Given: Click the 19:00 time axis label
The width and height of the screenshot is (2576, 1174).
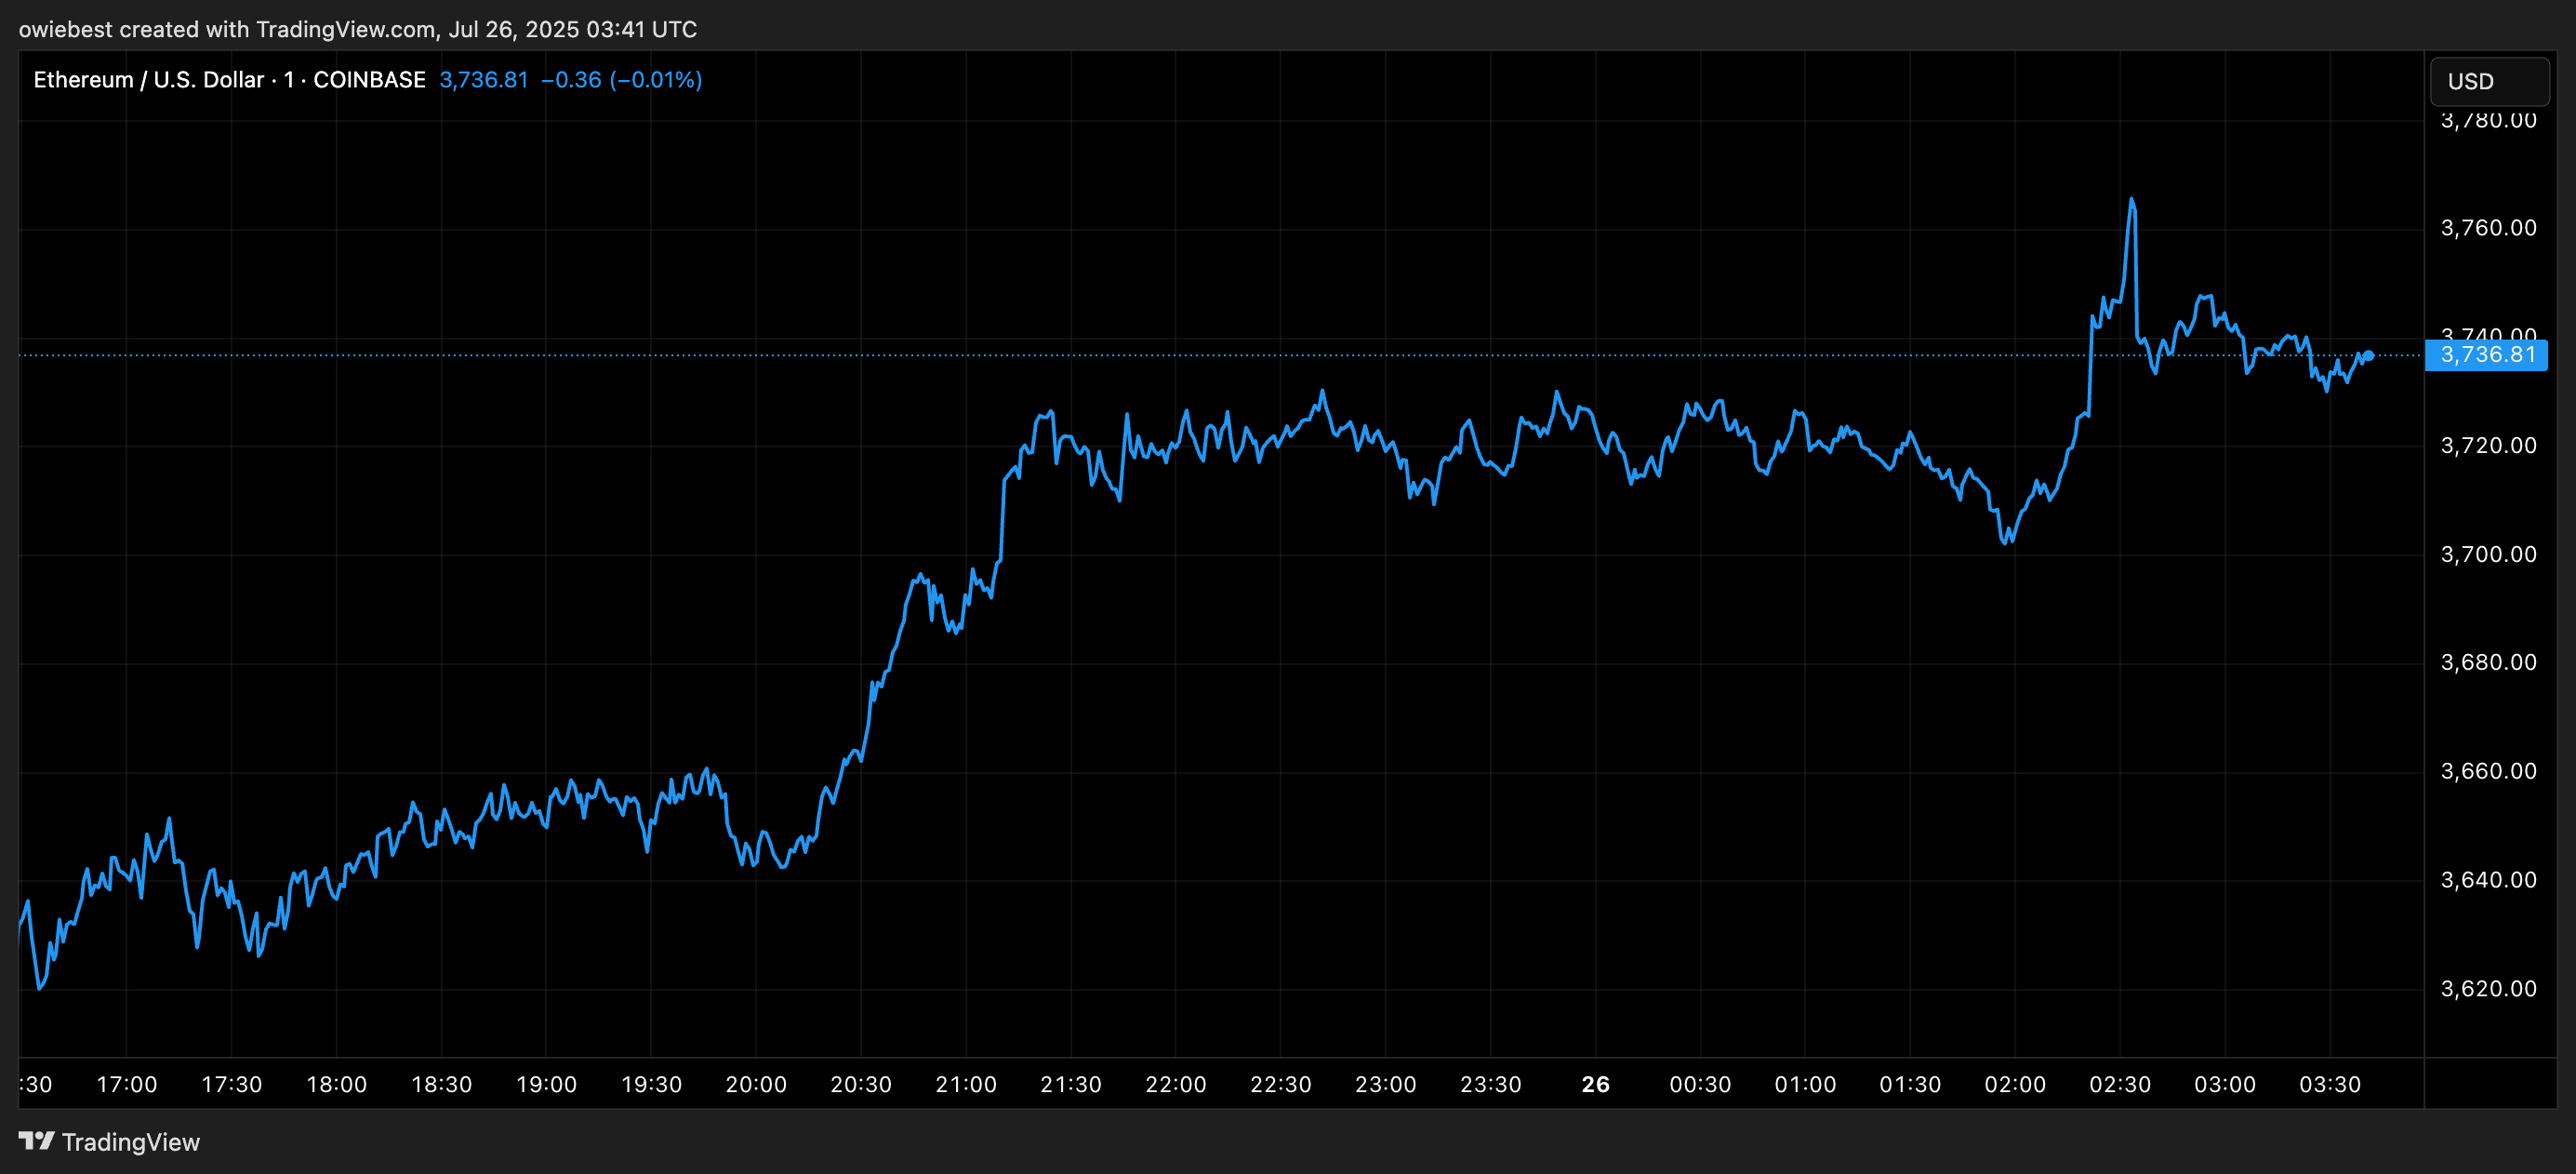Looking at the screenshot, I should (x=546, y=1084).
